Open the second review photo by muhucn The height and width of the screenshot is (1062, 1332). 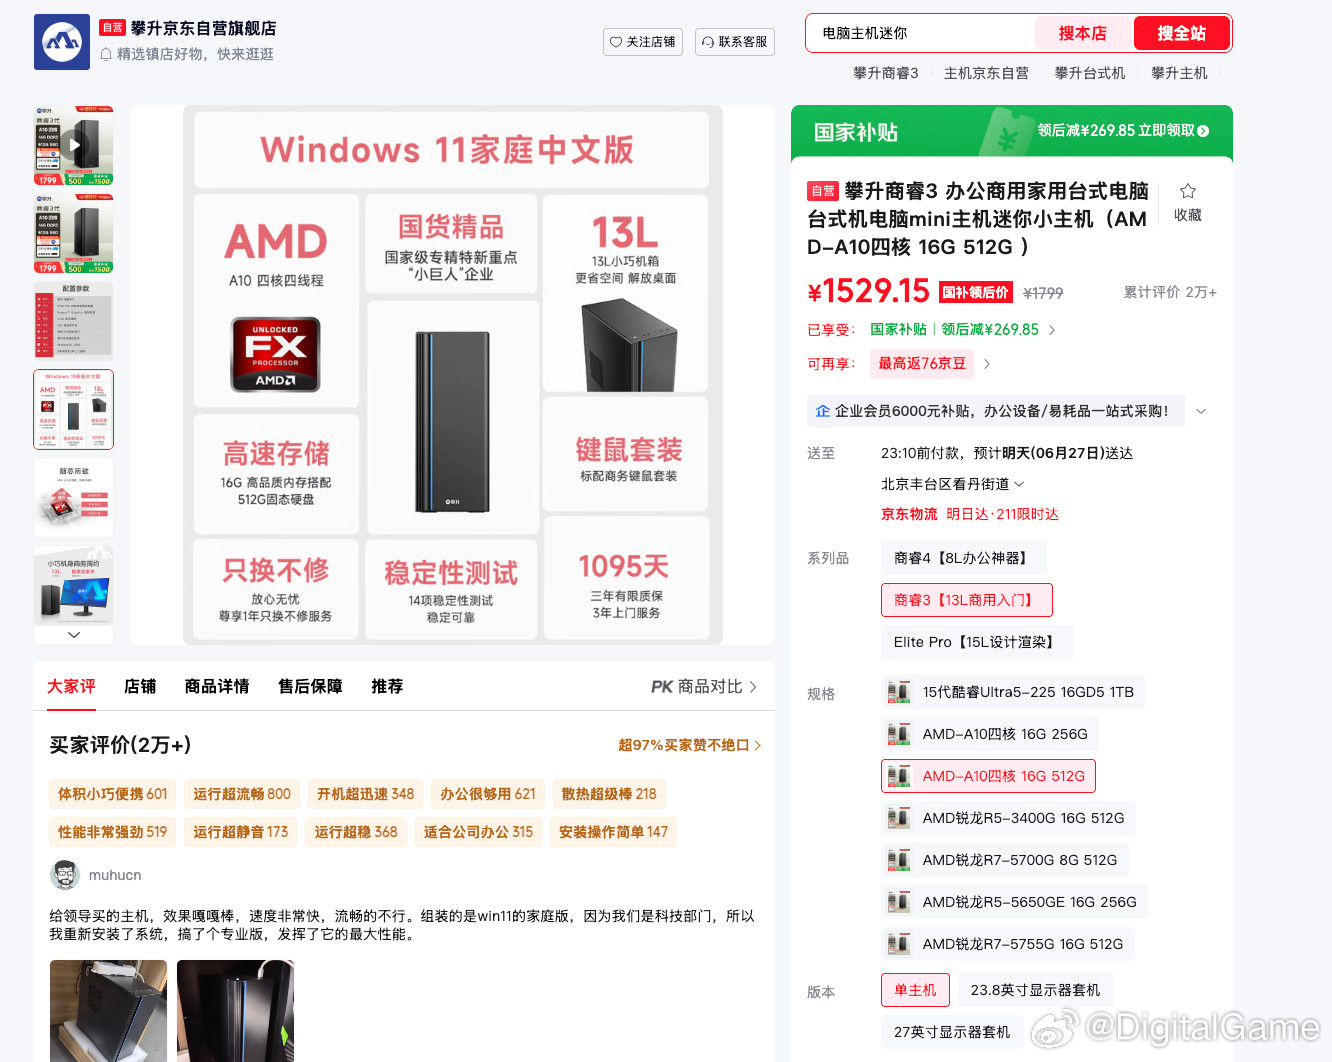click(x=235, y=1011)
